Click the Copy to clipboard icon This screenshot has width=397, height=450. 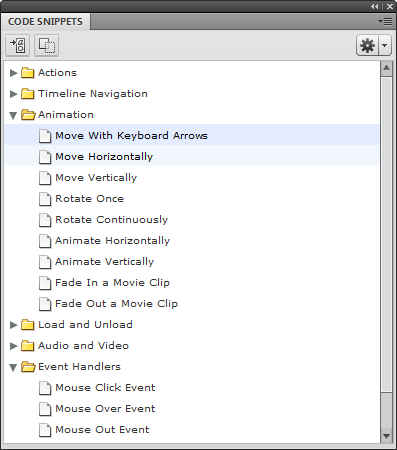47,45
